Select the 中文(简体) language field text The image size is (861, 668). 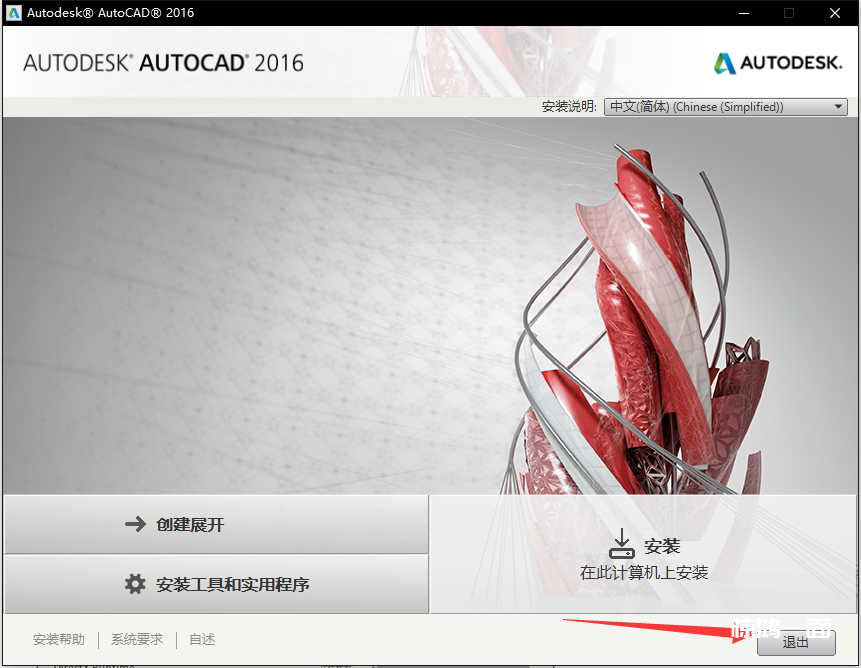pyautogui.click(x=697, y=107)
